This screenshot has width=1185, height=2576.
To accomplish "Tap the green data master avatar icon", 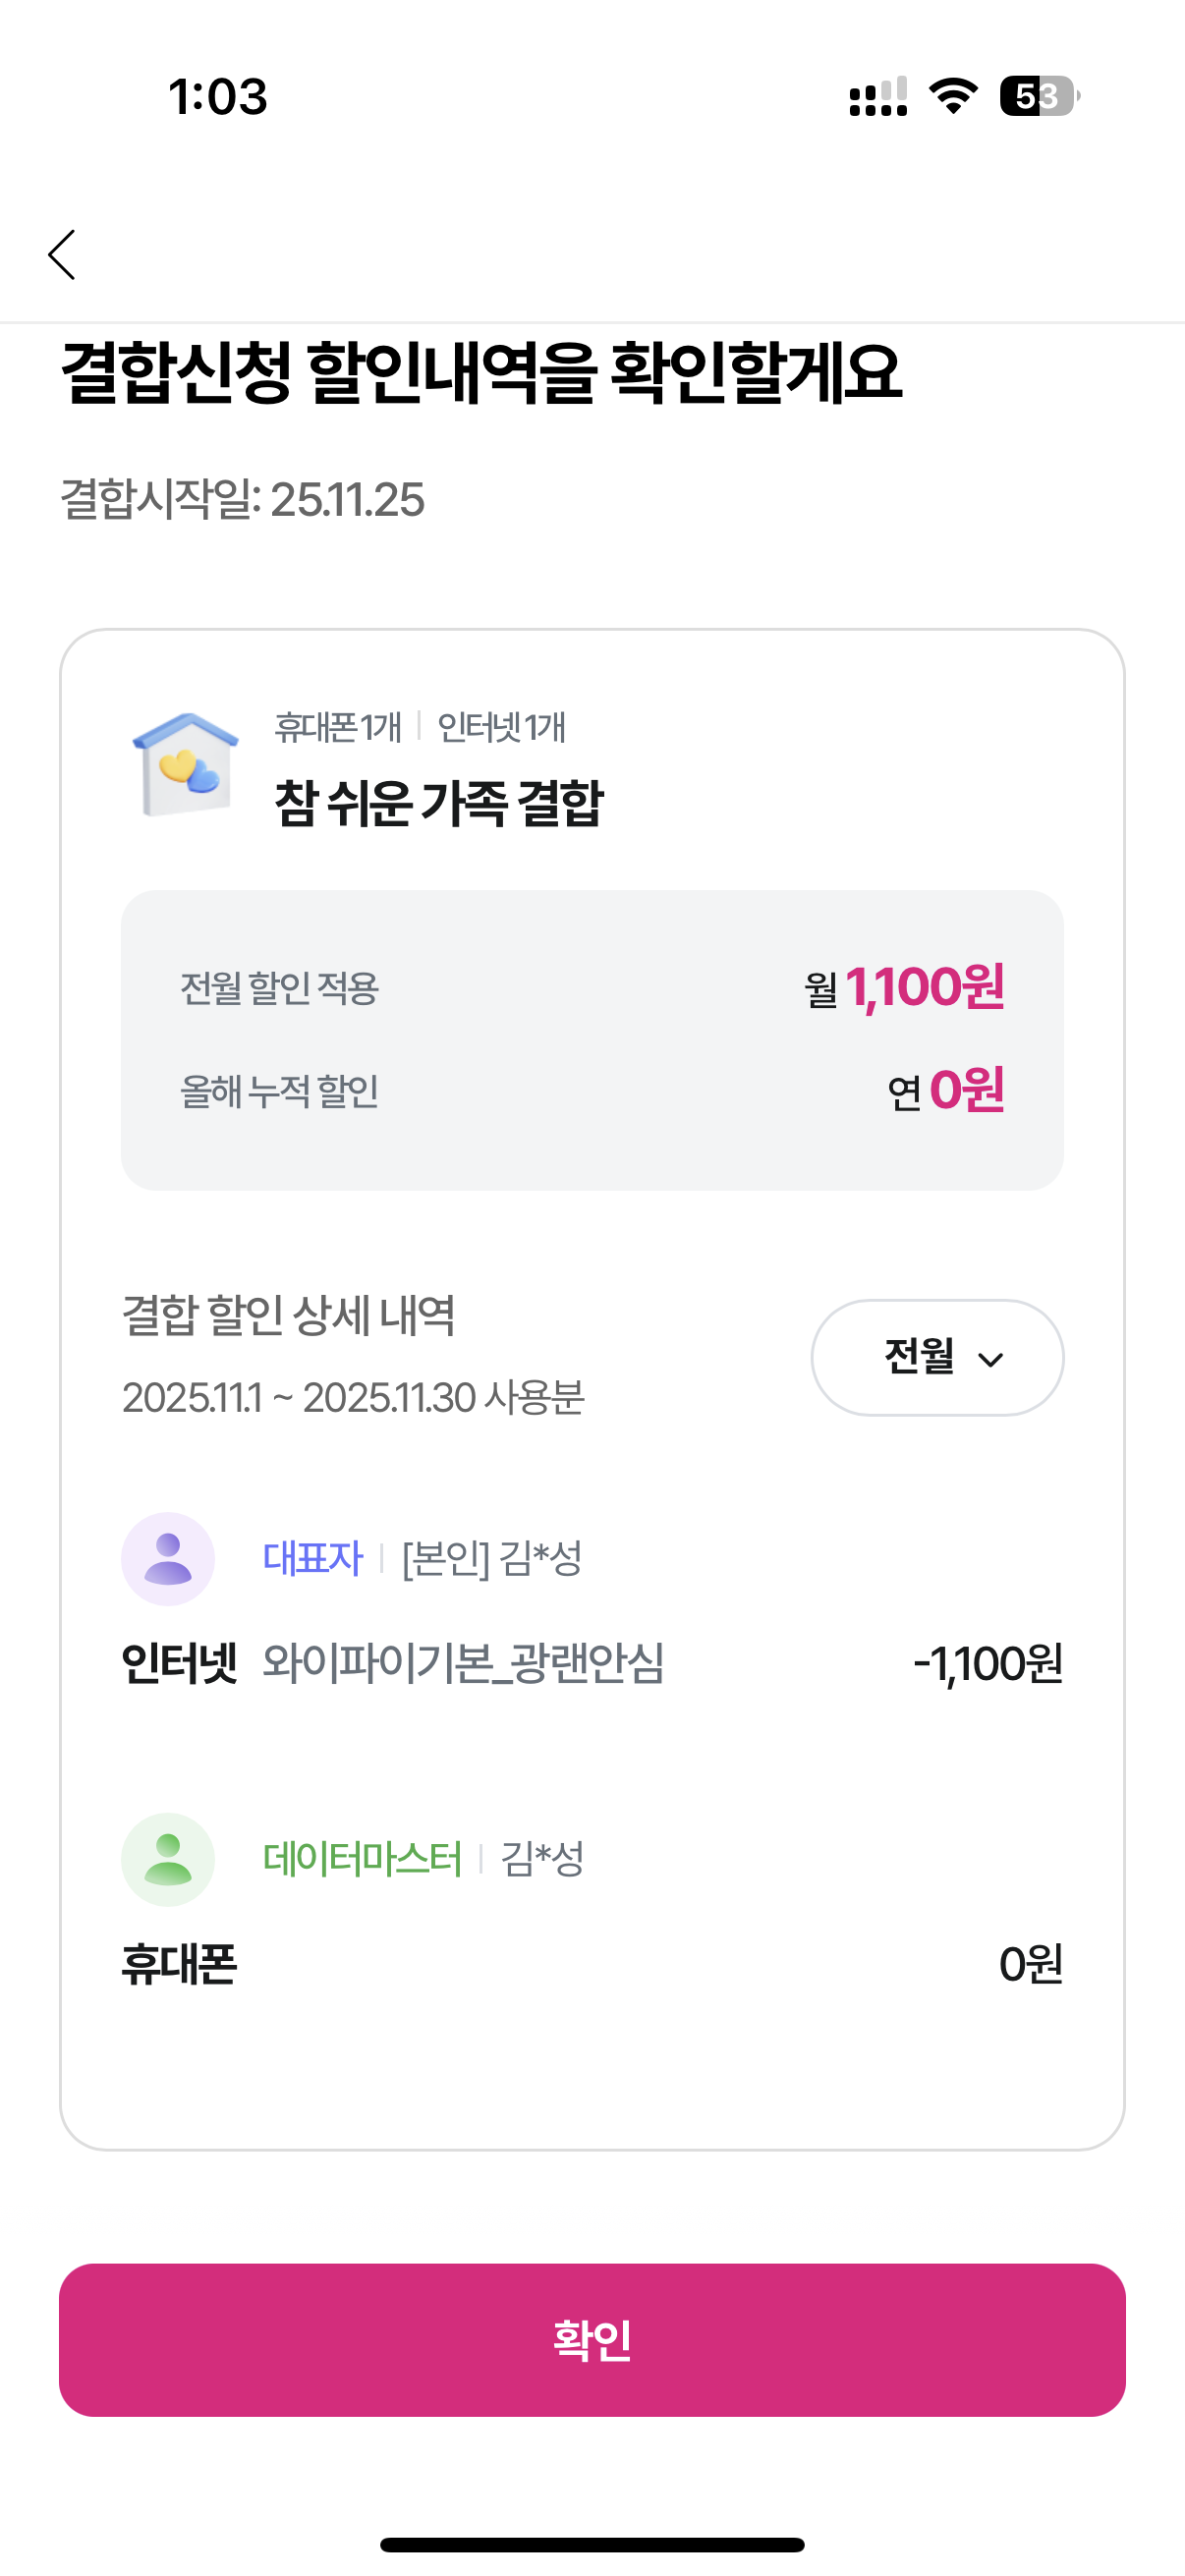I will (x=168, y=1859).
